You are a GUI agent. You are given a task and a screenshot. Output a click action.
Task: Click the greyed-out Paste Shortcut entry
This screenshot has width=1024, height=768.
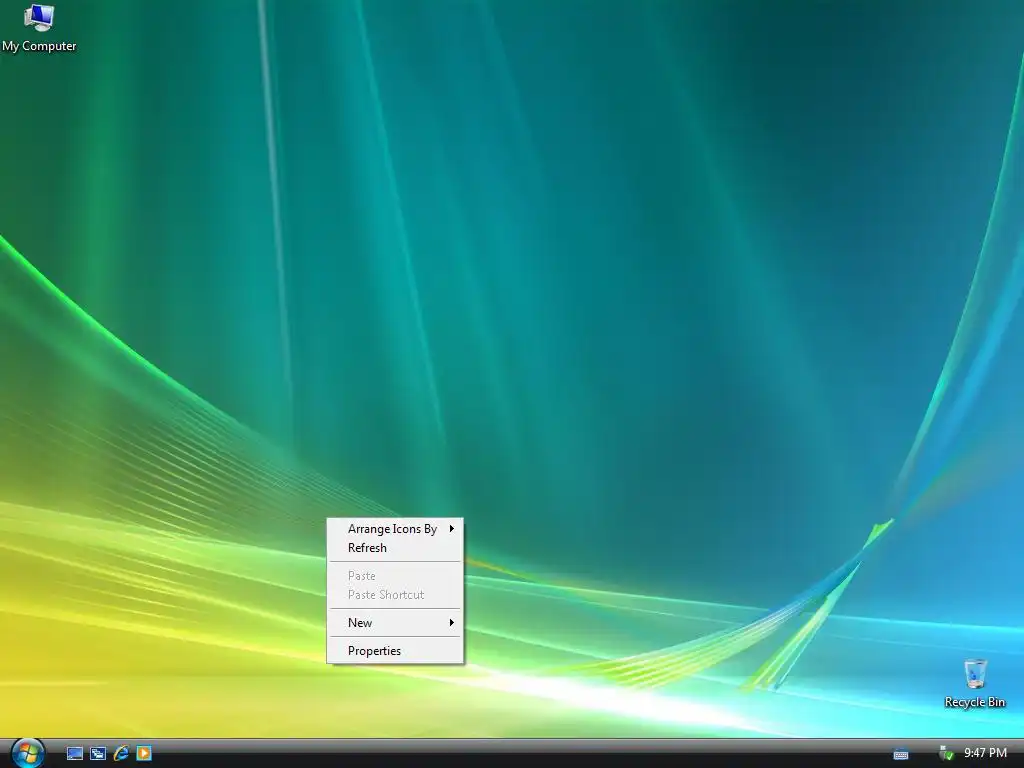pos(395,595)
